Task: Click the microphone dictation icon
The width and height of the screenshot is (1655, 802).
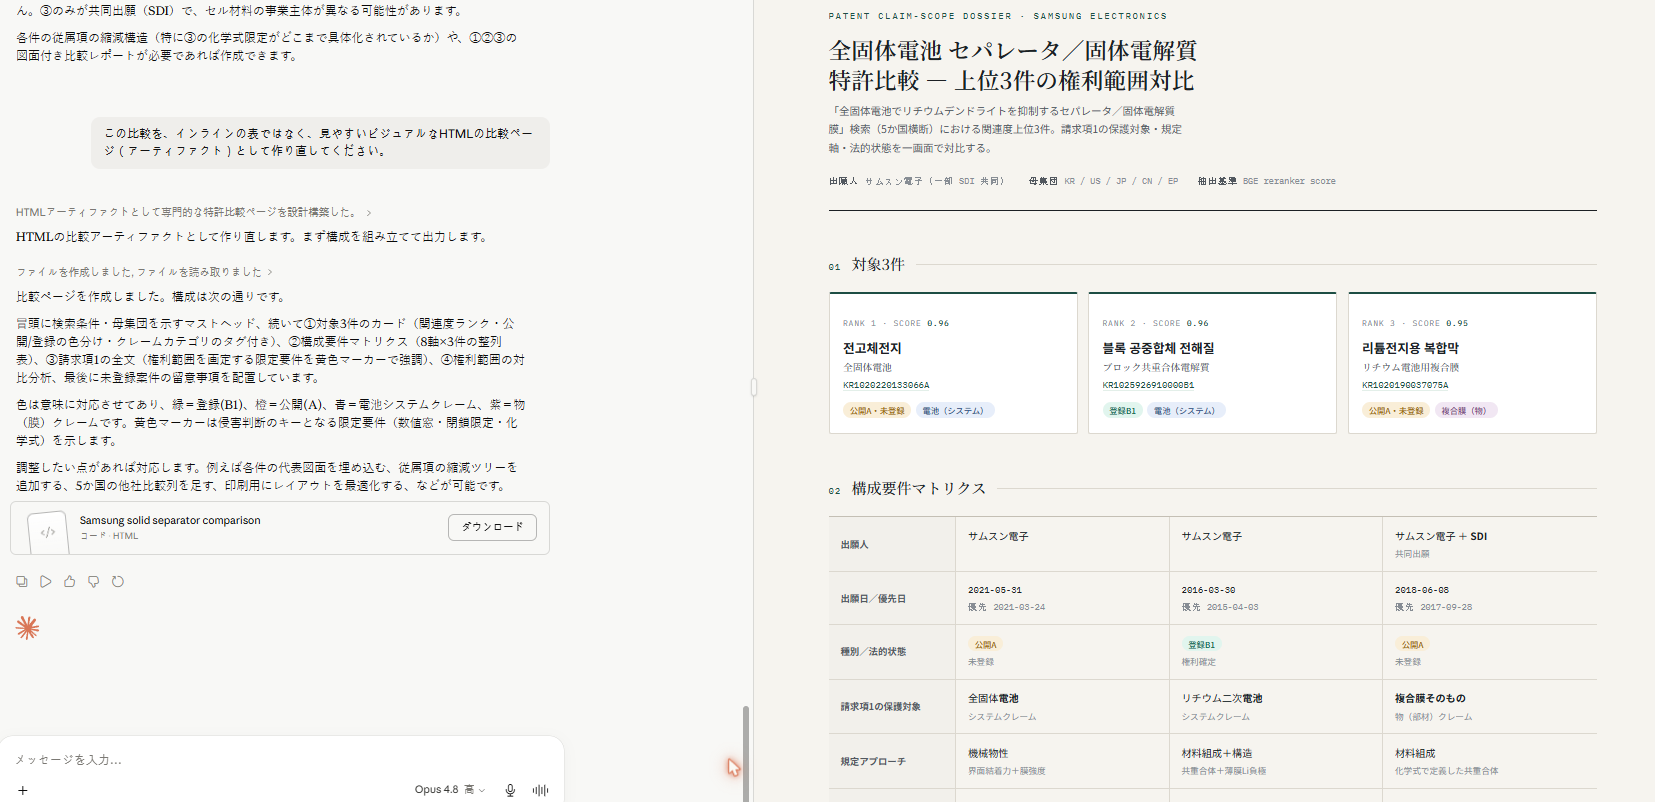Action: [x=510, y=790]
